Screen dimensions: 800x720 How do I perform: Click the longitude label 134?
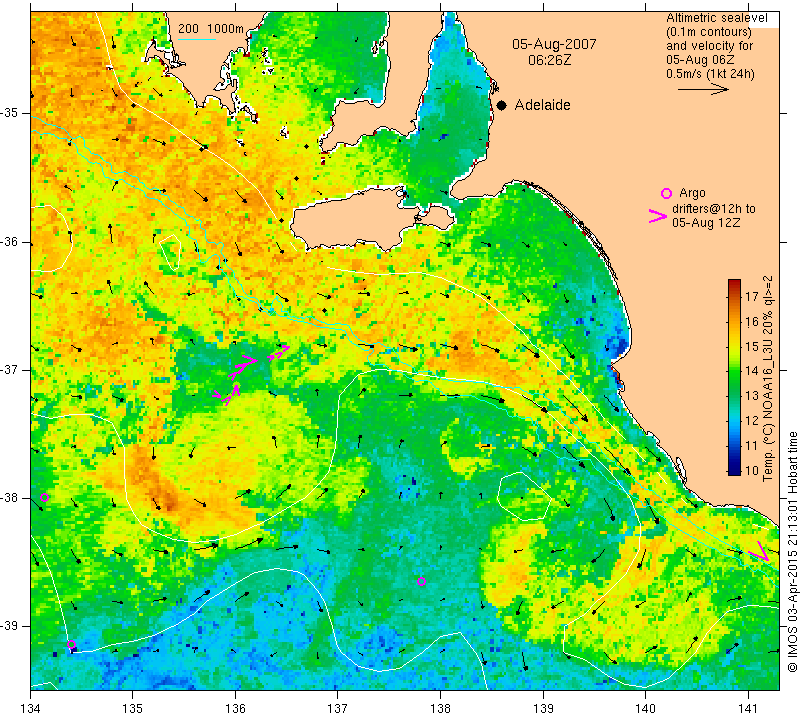tap(31, 708)
